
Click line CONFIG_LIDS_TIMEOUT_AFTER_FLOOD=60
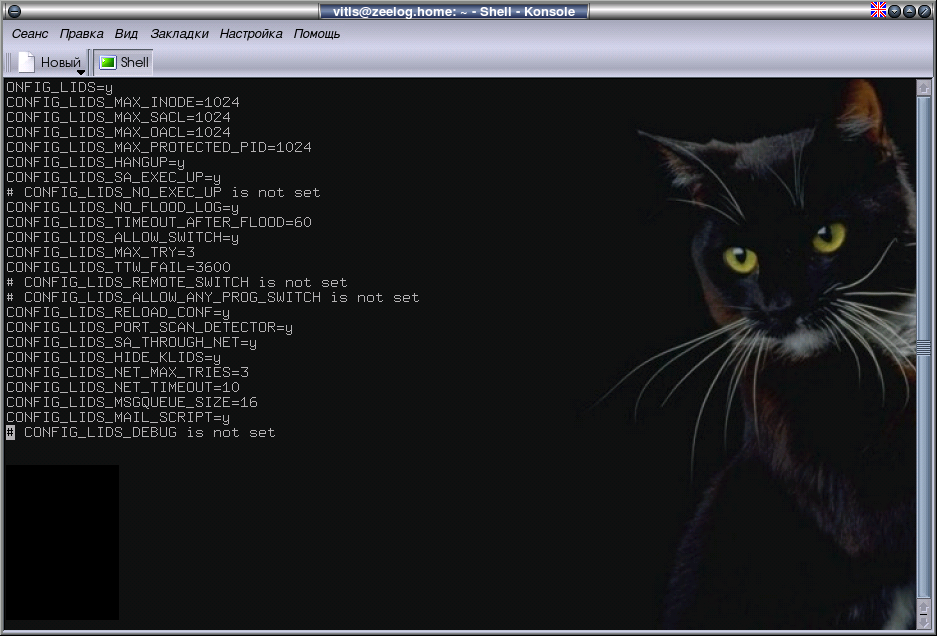click(158, 222)
